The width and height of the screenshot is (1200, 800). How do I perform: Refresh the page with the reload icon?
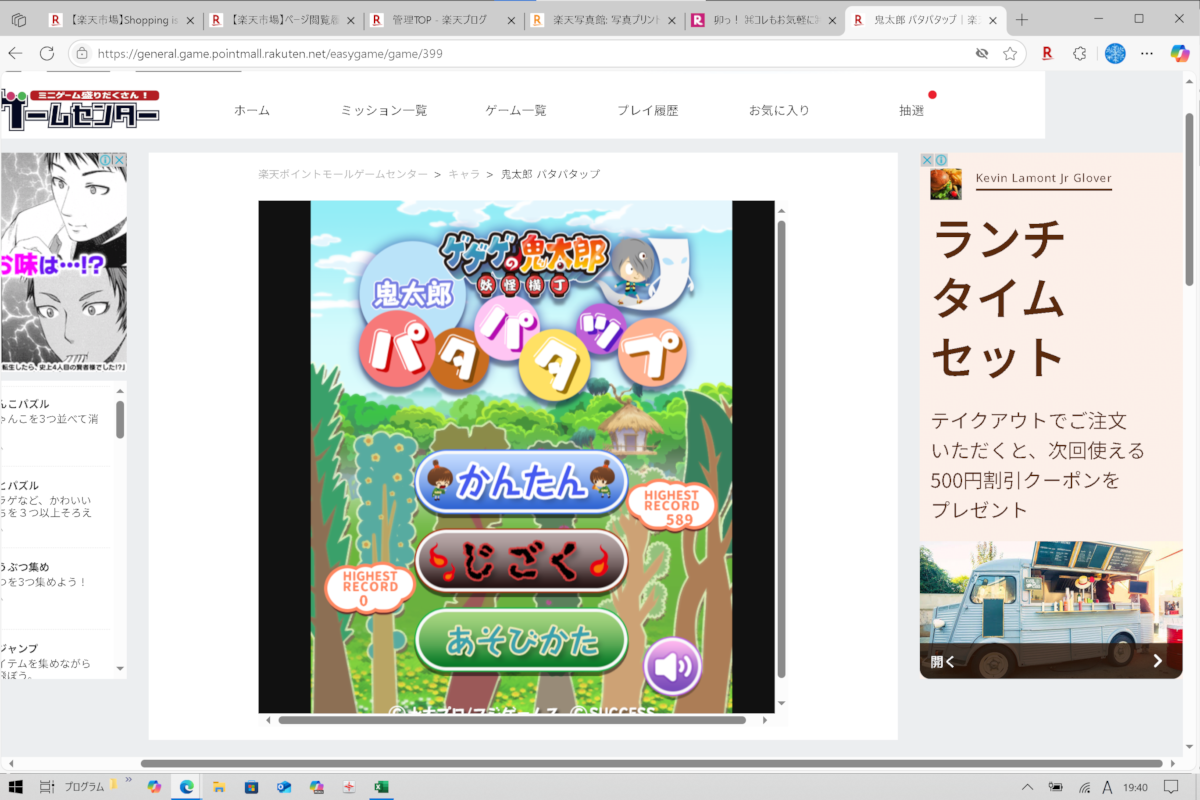pyautogui.click(x=47, y=54)
